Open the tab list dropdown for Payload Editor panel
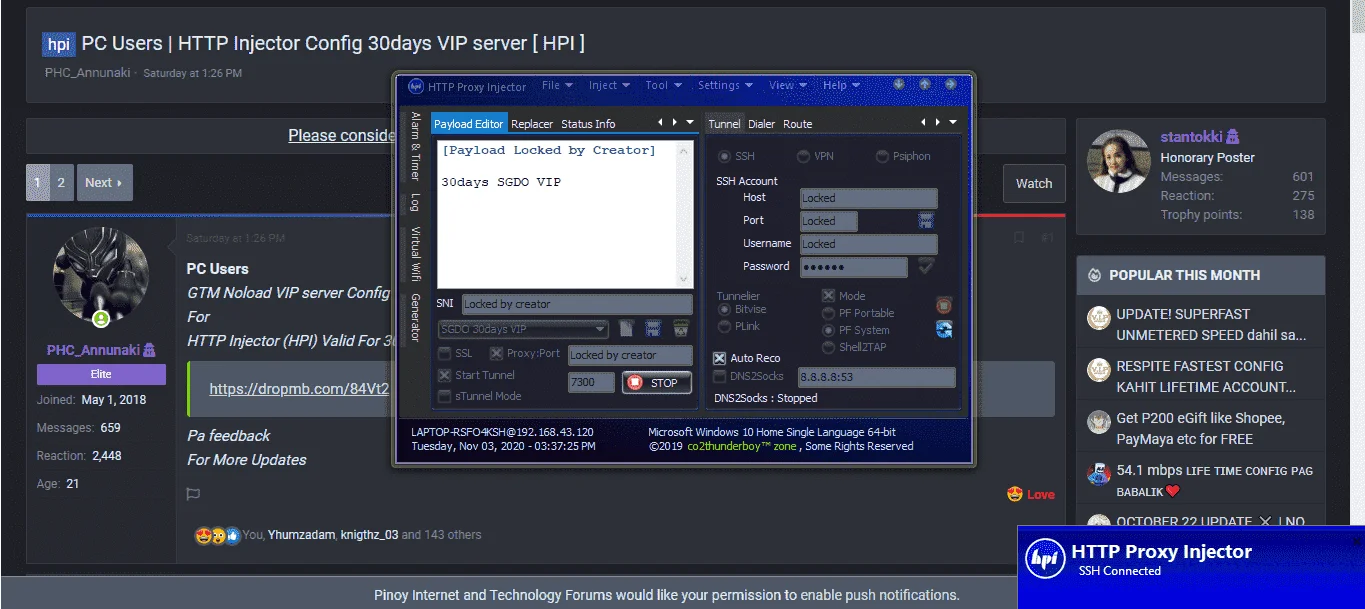Screen dimensions: 1365x609 pos(689,122)
